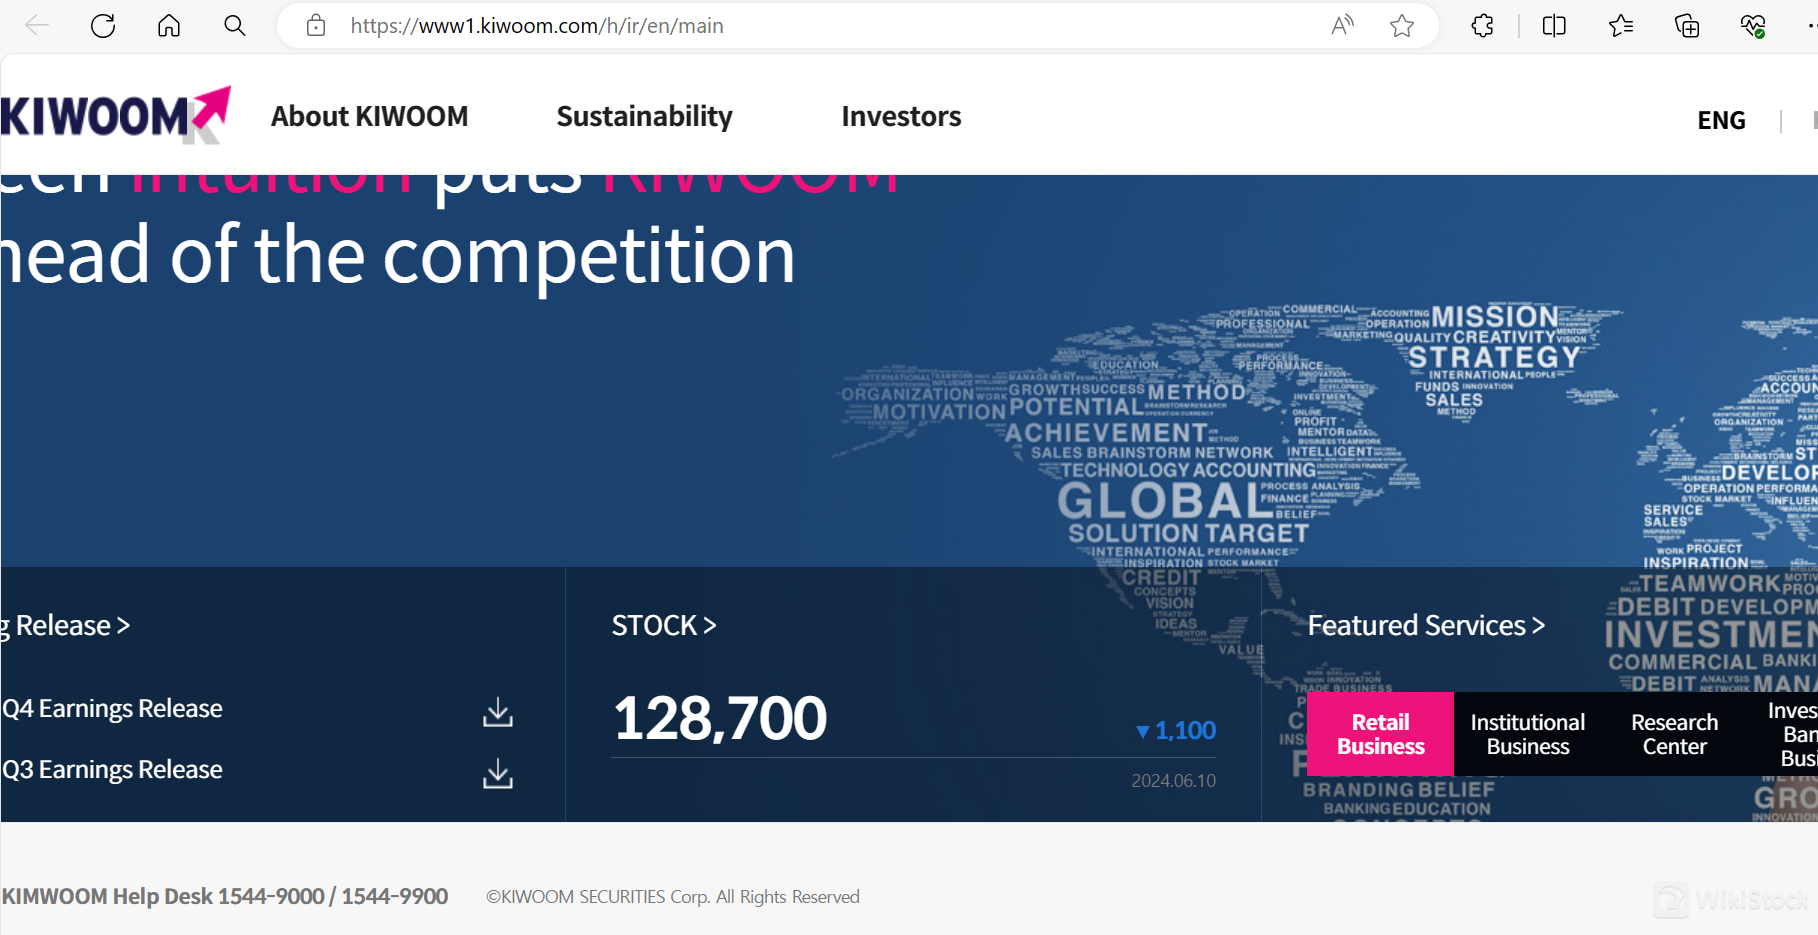Click the browser refresh icon
The image size is (1818, 935).
[x=103, y=26]
